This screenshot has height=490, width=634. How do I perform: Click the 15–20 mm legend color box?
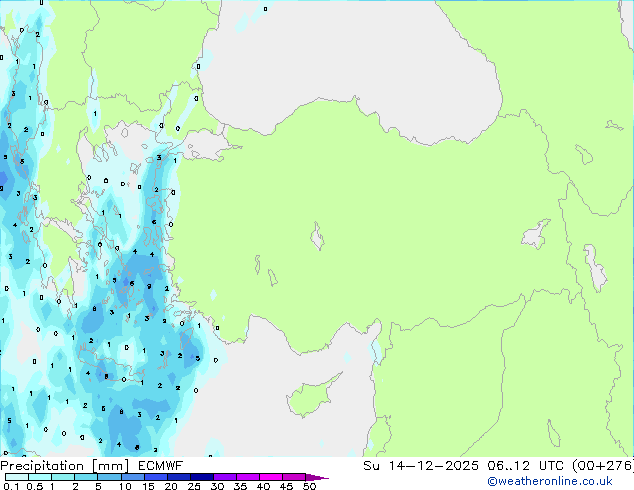coord(155,477)
